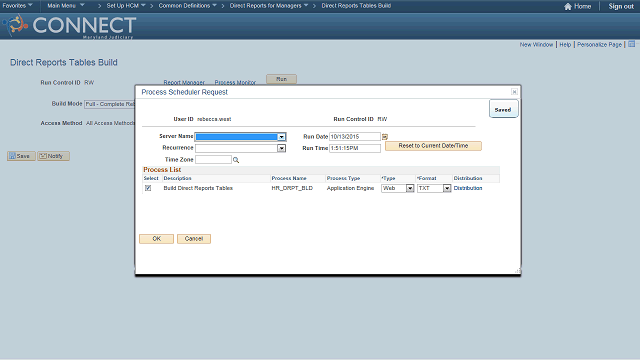Click Direct Reports Tables Build breadcrumb
Screen dimensions: 640x360
click(x=356, y=6)
